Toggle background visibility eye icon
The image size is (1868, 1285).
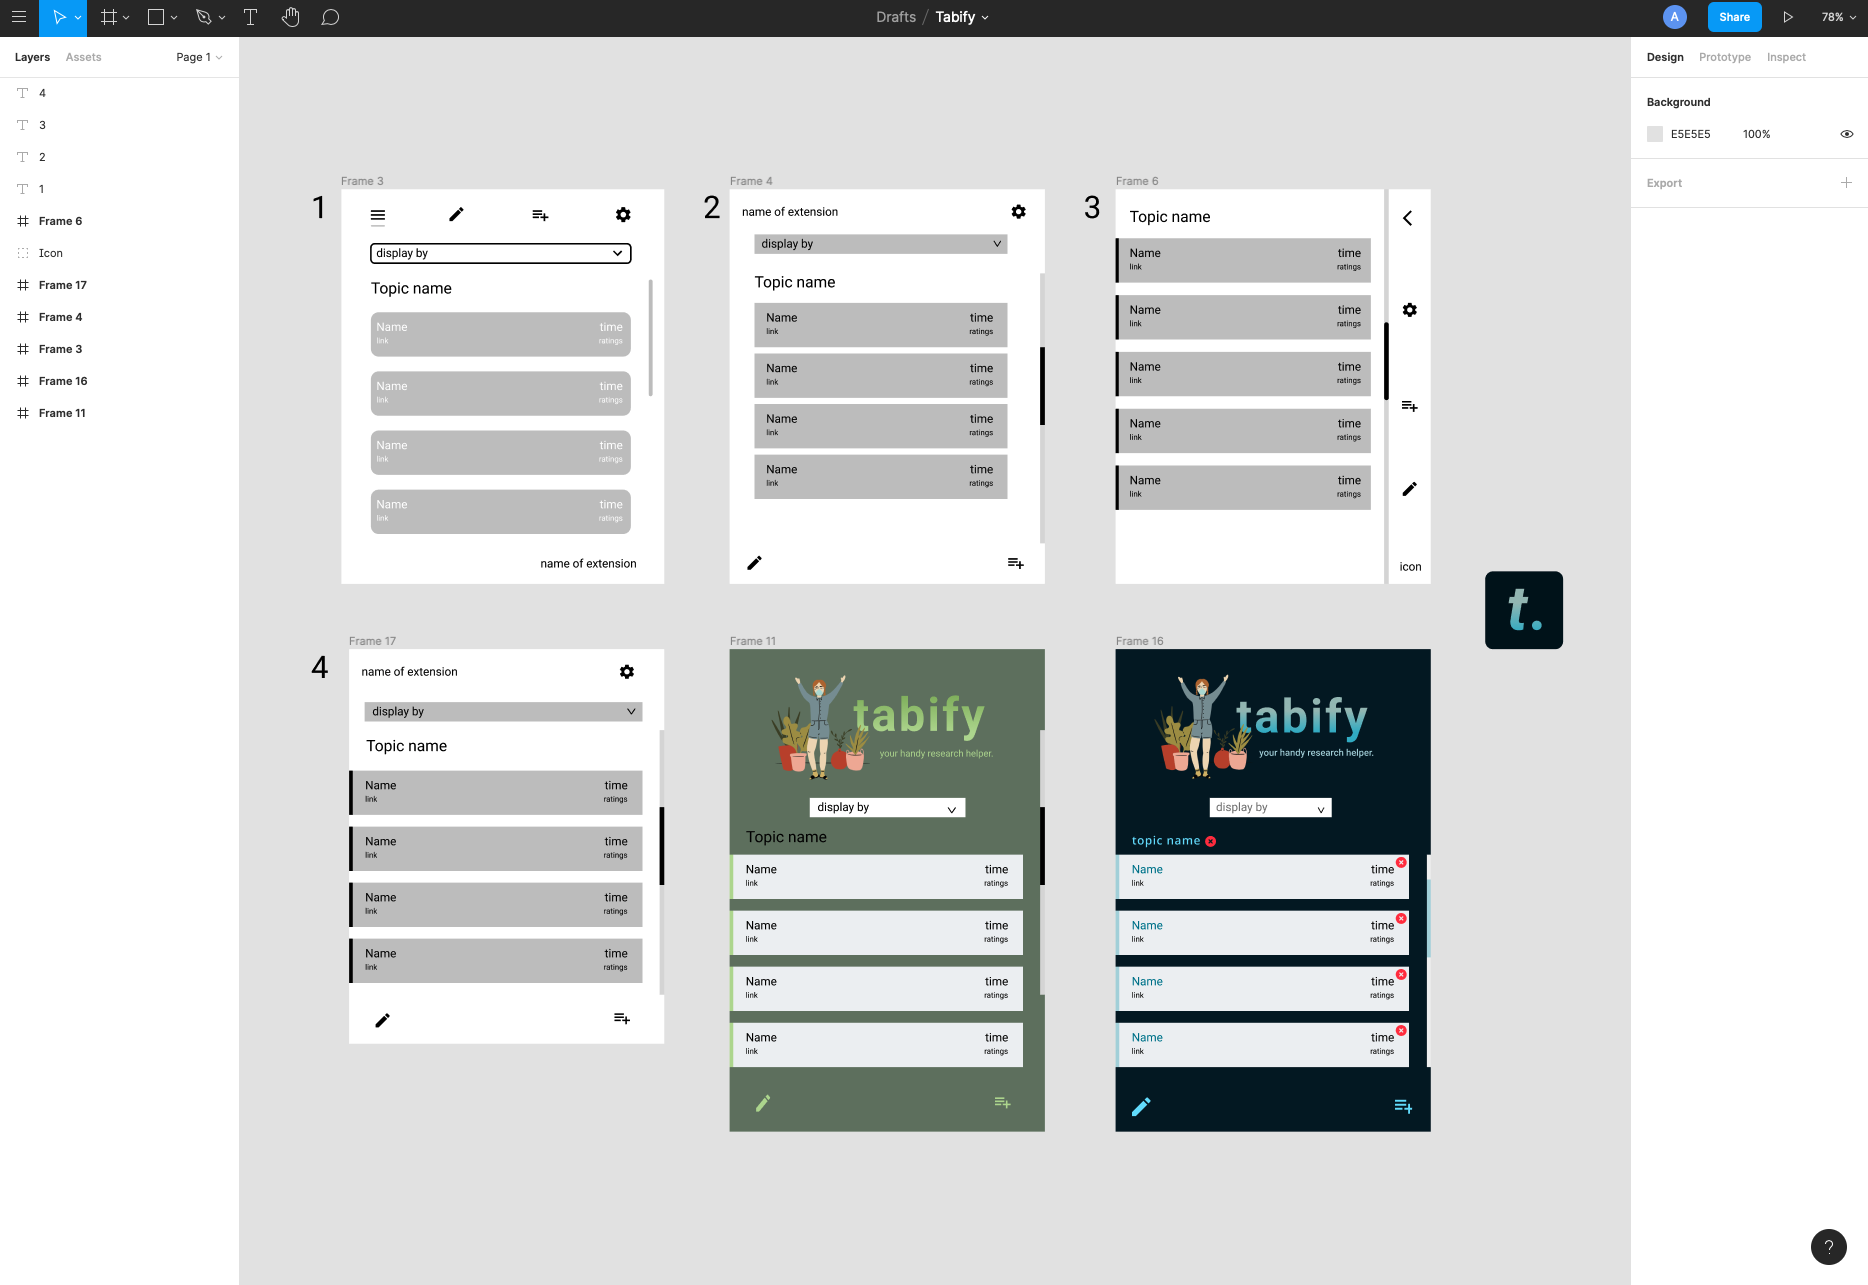click(1846, 134)
